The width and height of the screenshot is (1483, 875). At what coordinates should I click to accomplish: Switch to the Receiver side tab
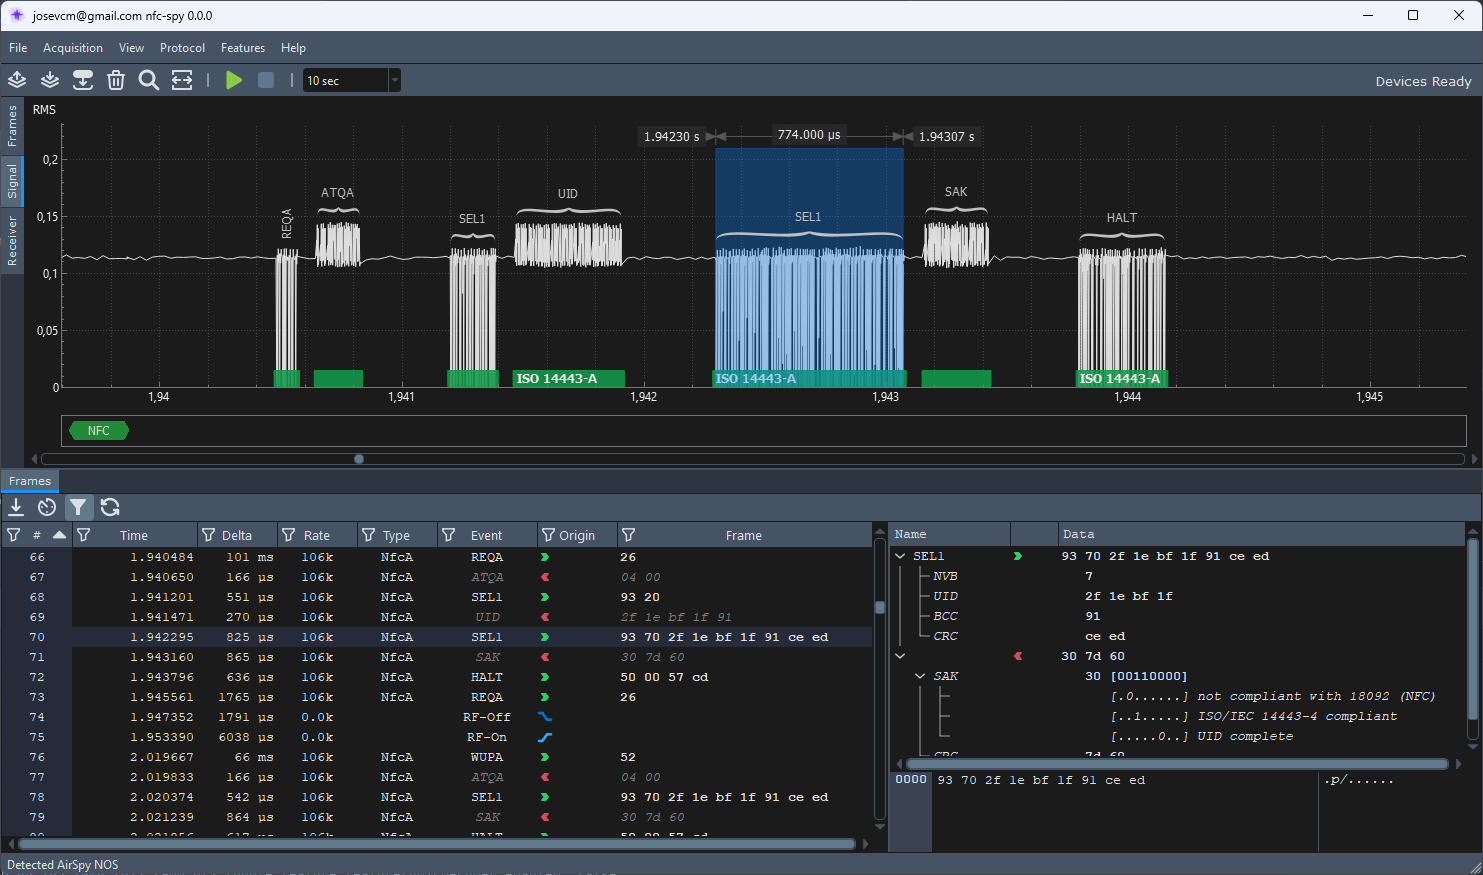(x=12, y=240)
